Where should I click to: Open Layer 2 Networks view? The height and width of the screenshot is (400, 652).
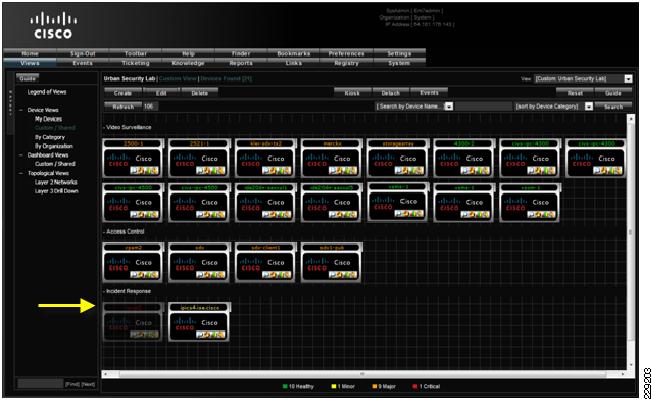coord(56,182)
